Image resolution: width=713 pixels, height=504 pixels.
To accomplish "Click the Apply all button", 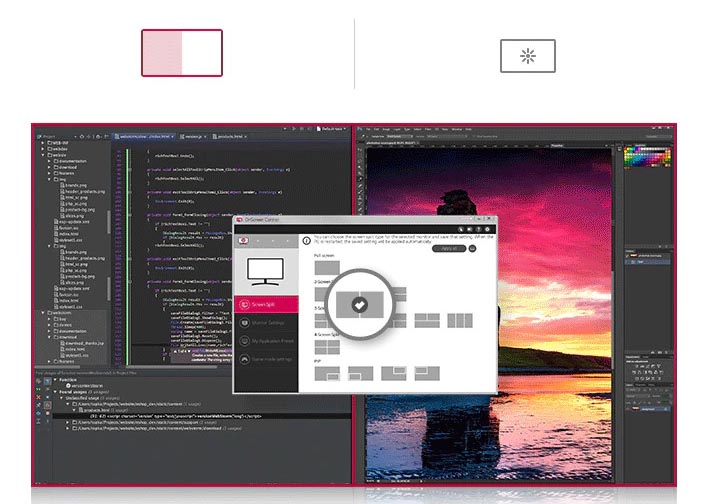I will pyautogui.click(x=449, y=248).
